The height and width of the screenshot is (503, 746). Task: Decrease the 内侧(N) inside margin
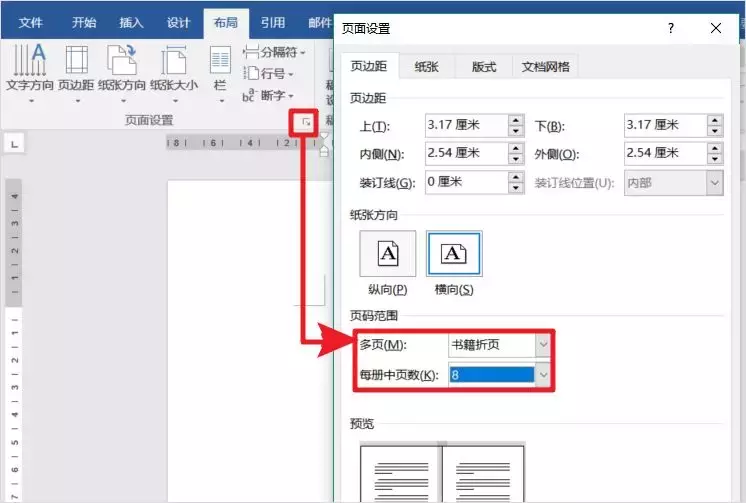click(516, 159)
